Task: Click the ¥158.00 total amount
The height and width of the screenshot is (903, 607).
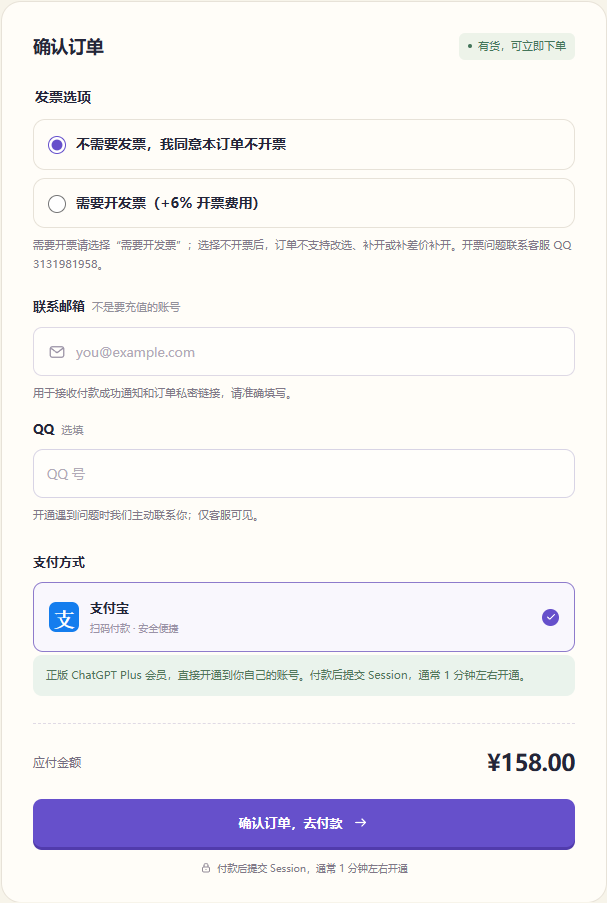Action: click(x=530, y=762)
